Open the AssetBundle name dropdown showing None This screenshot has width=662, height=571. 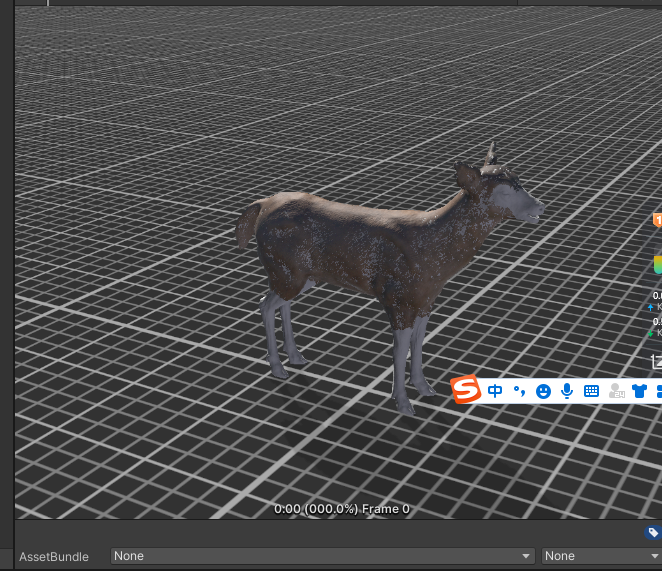(323, 556)
